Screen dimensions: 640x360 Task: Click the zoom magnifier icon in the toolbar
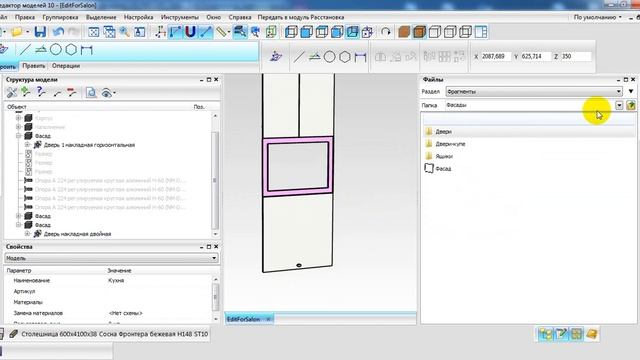[124, 32]
